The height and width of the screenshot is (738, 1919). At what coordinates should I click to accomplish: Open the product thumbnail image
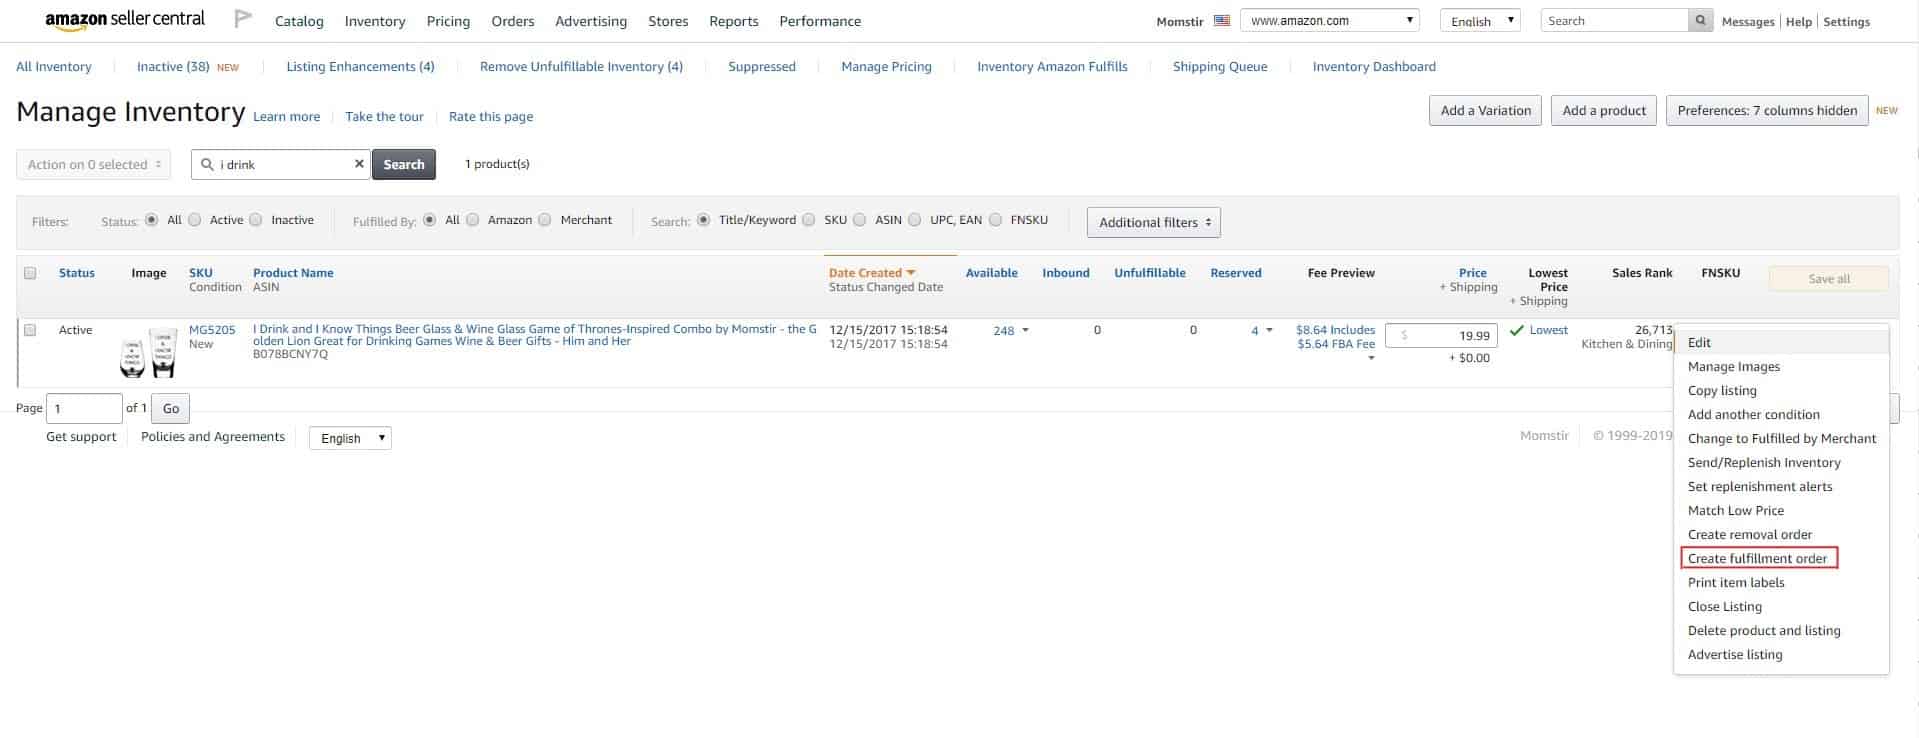pos(148,353)
